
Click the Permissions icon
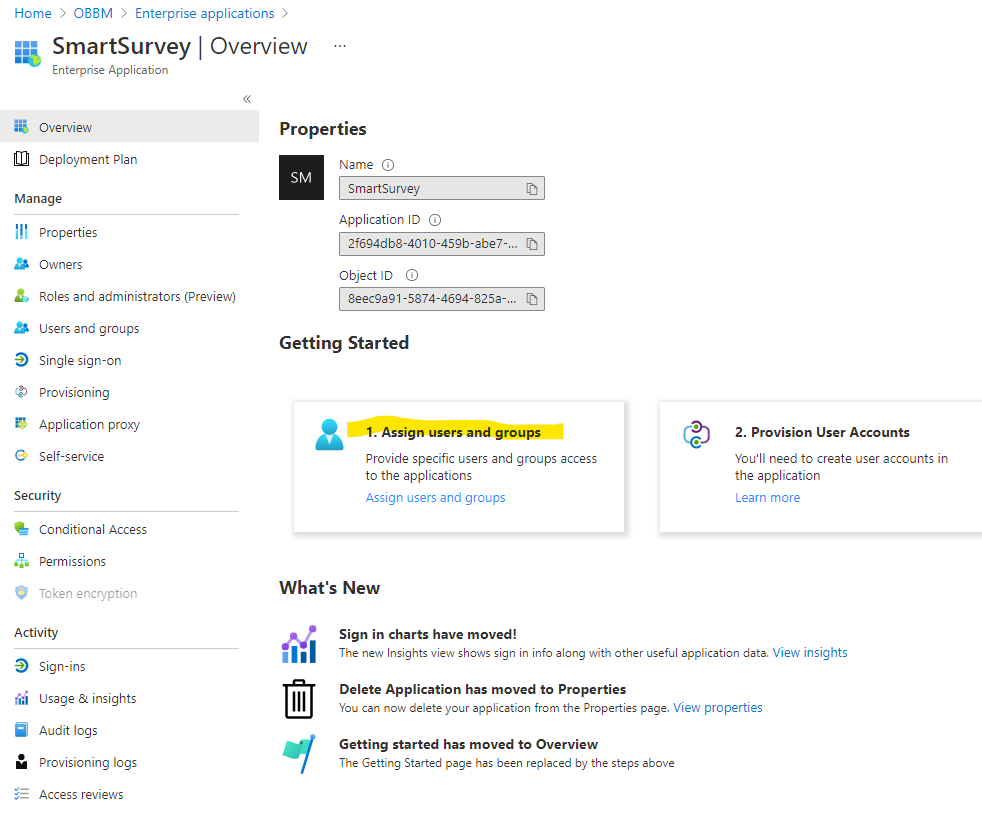coord(21,561)
